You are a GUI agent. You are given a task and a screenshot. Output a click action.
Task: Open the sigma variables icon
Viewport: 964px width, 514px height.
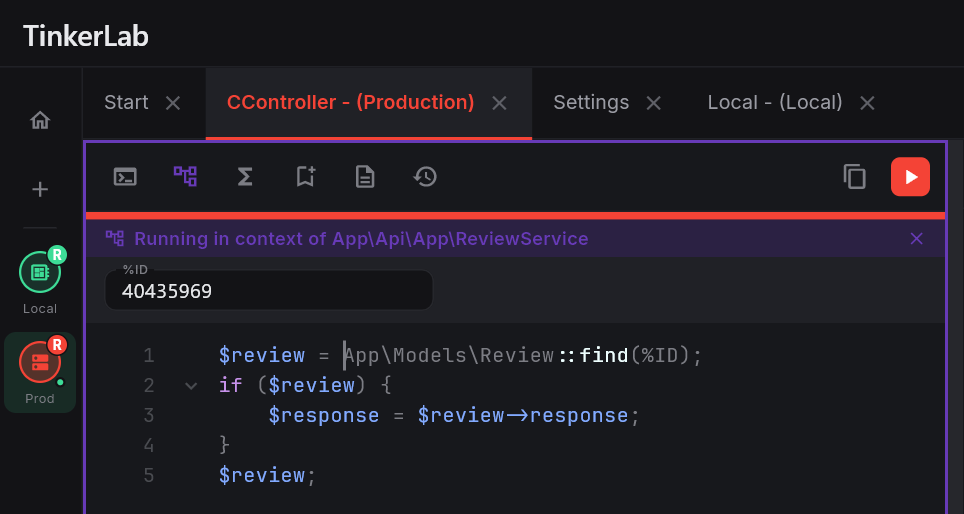[x=245, y=177]
